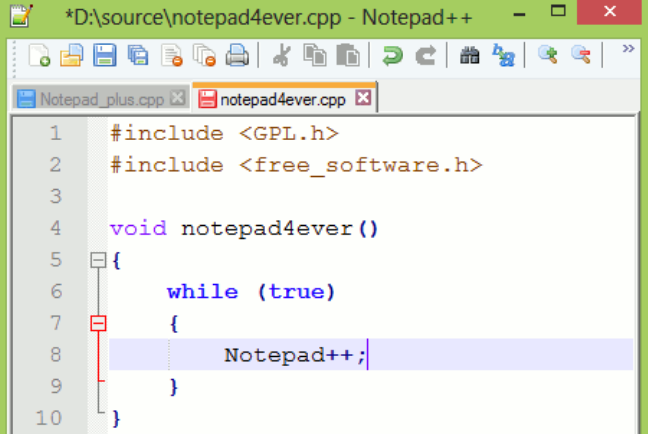Collapse function fold at line 5
This screenshot has height=434, width=648.
click(x=98, y=260)
